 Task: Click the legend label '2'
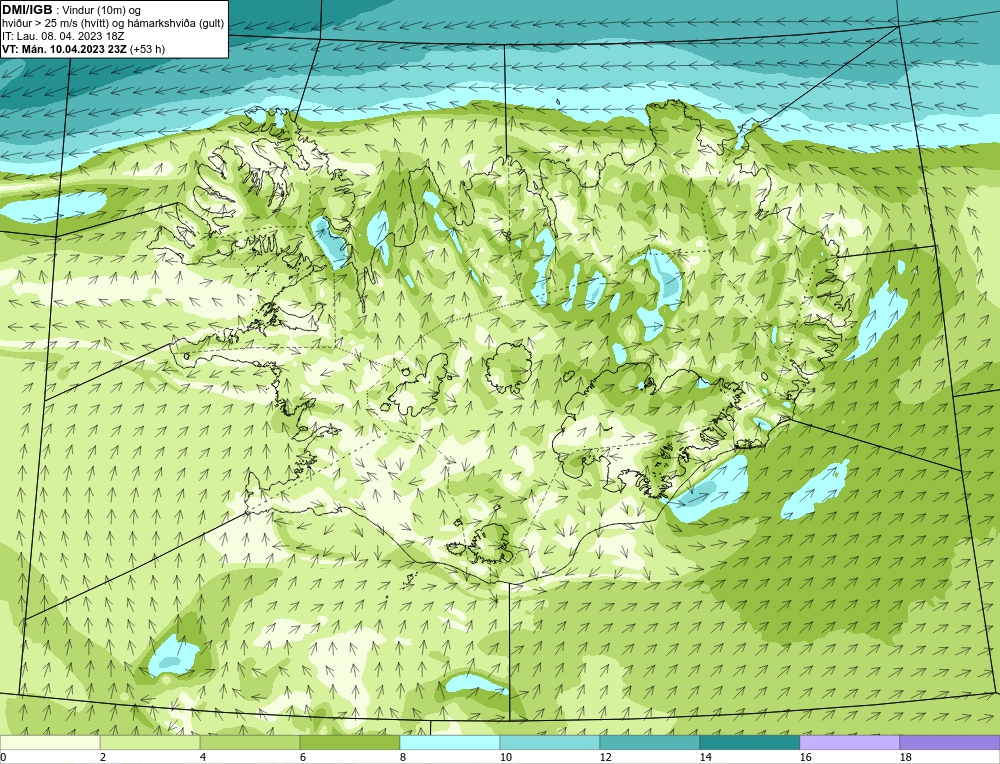tap(103, 757)
